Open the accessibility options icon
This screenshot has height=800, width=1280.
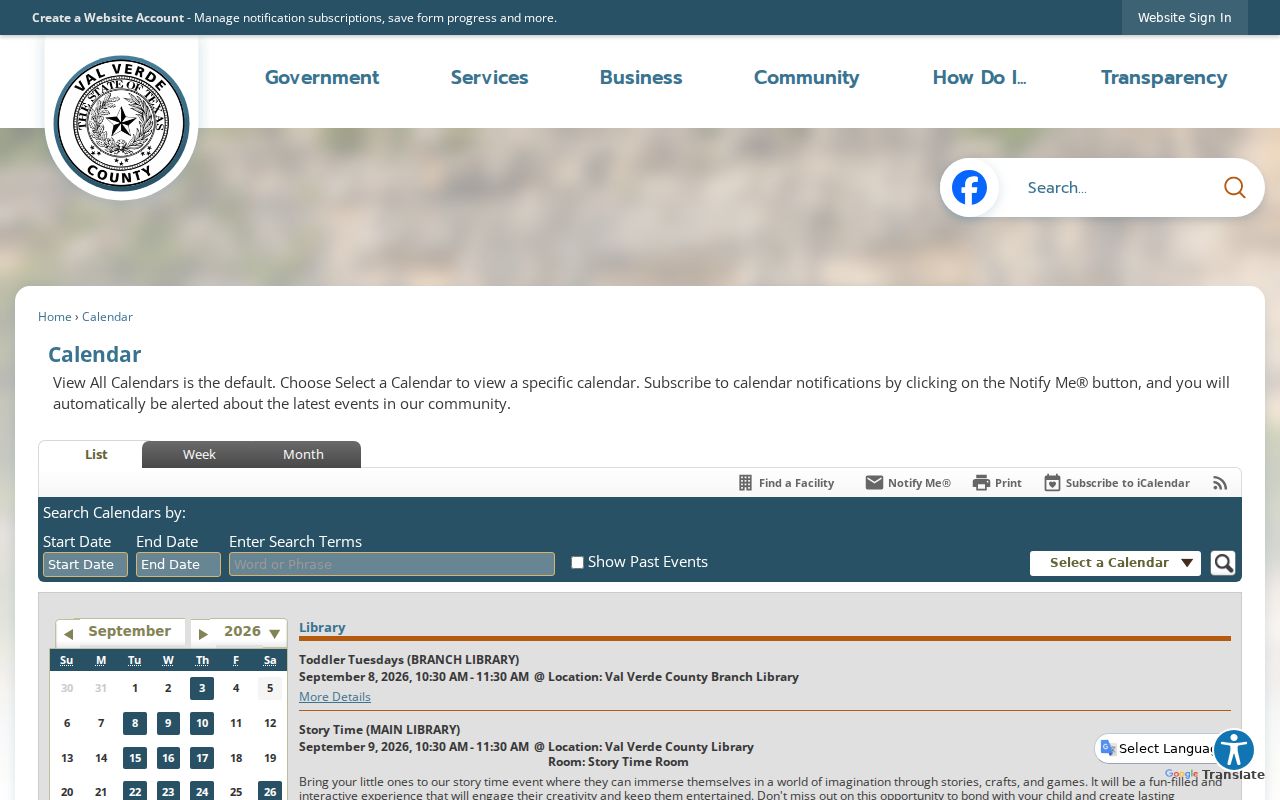[1234, 750]
